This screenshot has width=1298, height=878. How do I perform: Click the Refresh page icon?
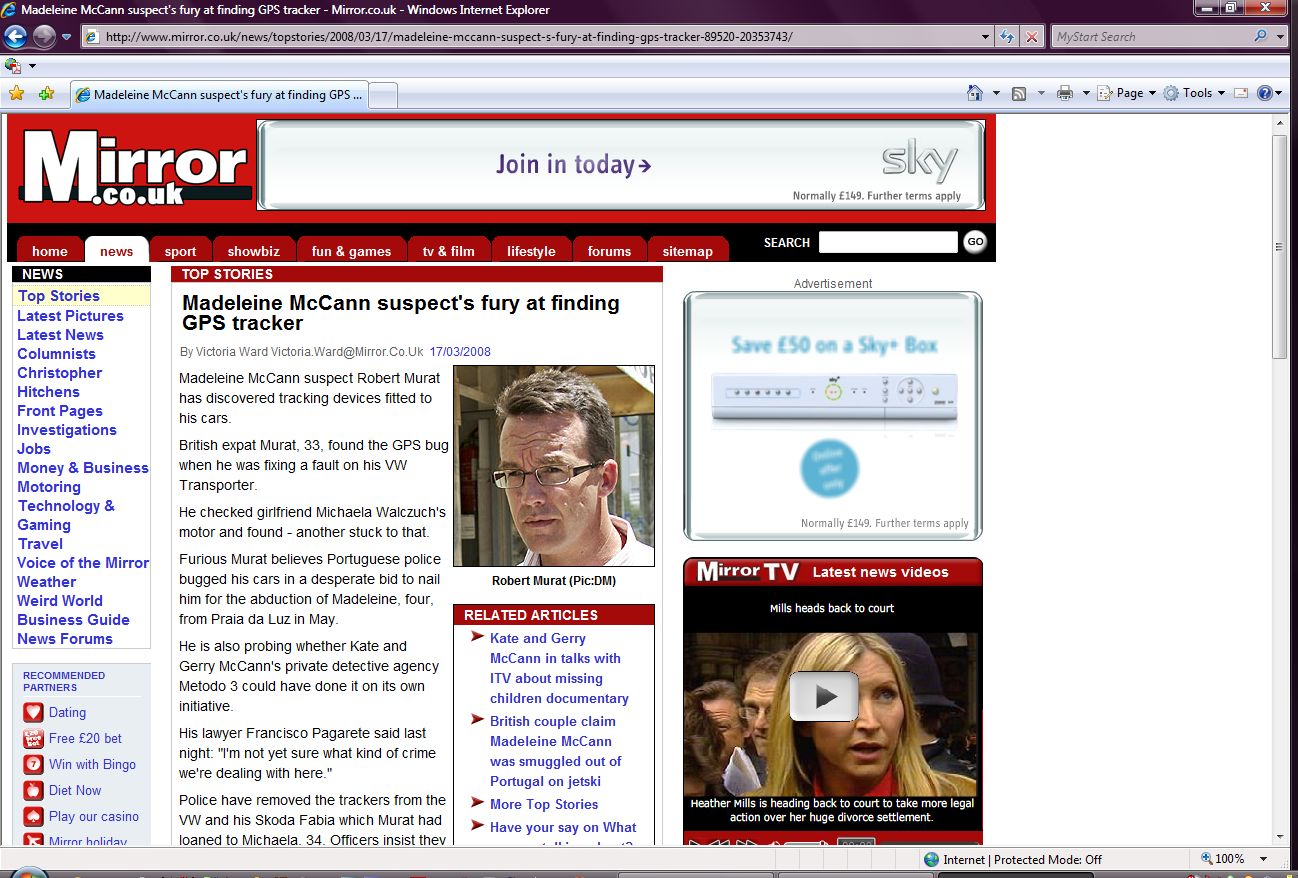pyautogui.click(x=1008, y=37)
